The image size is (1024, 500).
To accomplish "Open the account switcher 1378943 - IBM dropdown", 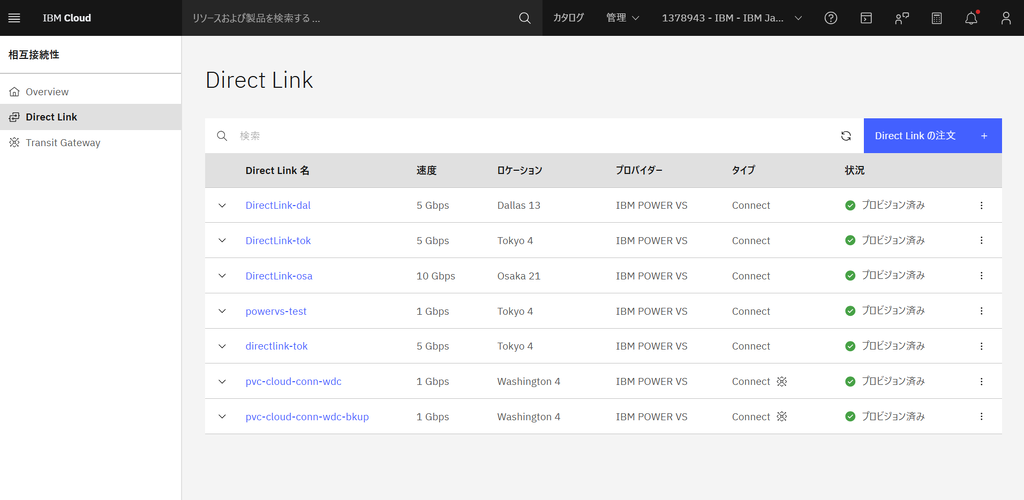I will pyautogui.click(x=731, y=18).
